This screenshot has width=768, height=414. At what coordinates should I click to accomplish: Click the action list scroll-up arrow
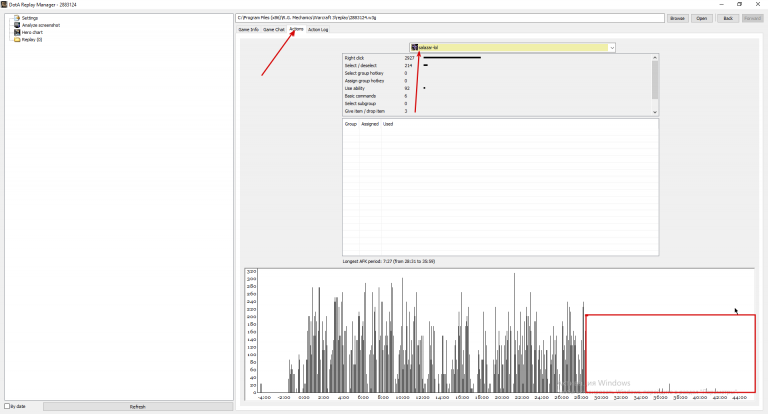coord(655,57)
